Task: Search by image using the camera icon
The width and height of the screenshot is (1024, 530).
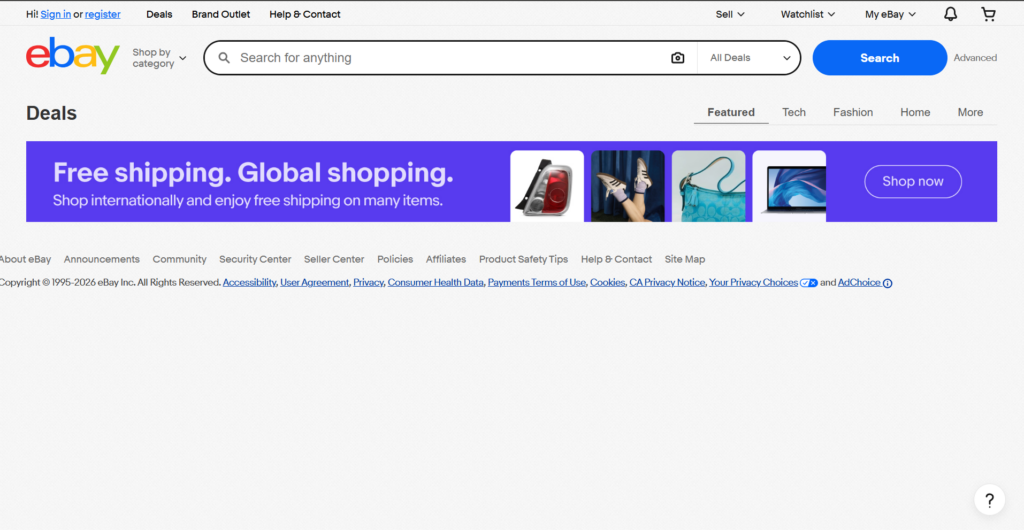Action: pos(677,58)
